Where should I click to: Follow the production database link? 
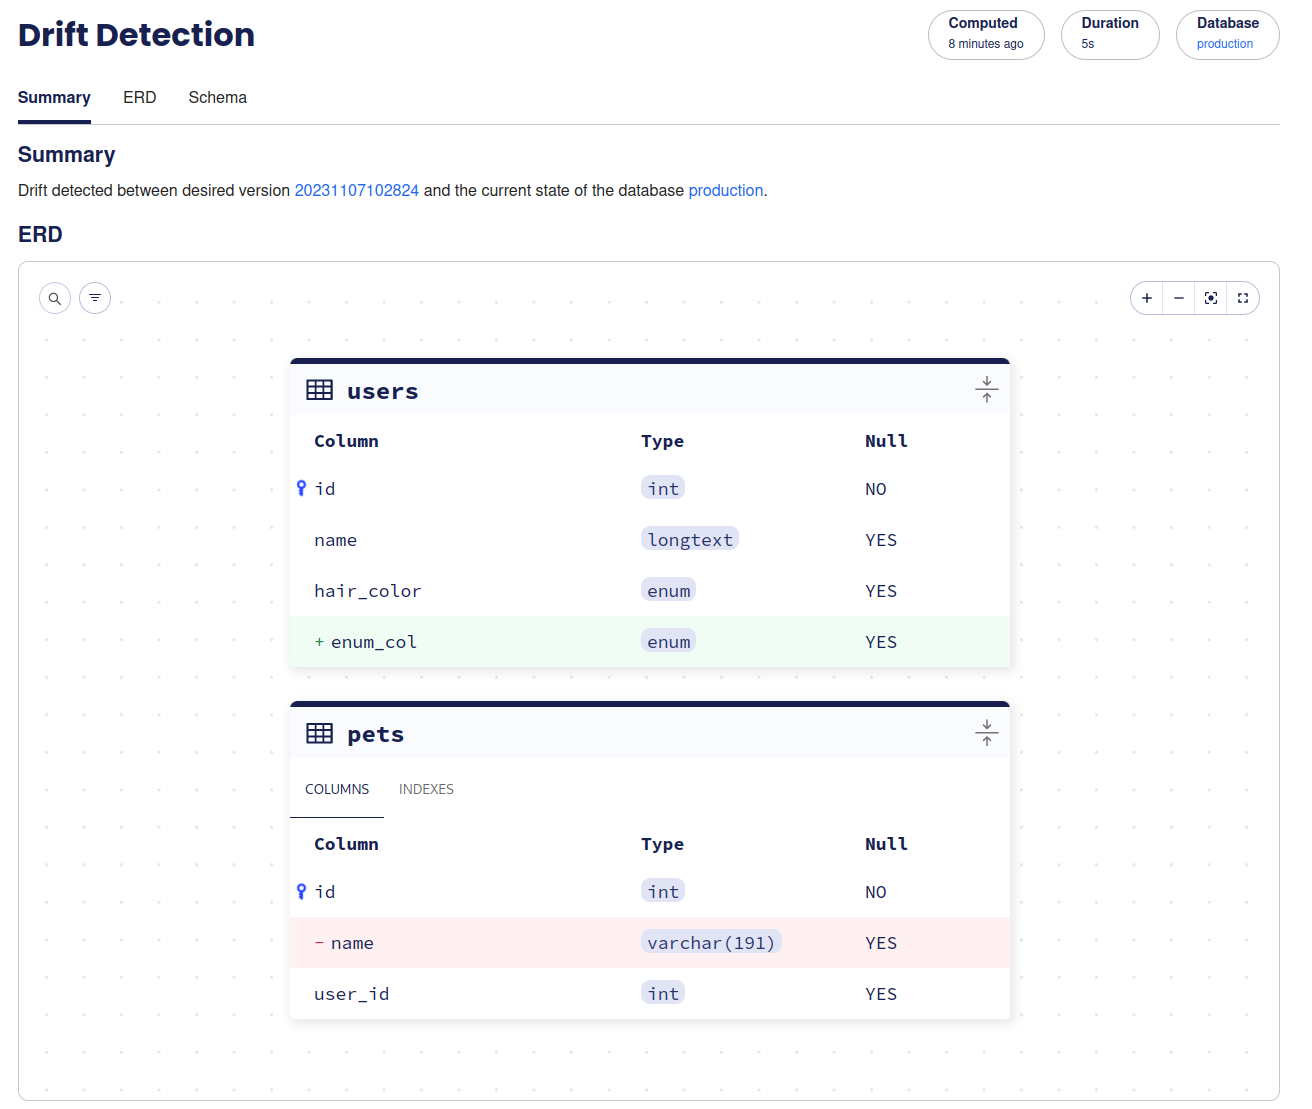[x=725, y=190]
